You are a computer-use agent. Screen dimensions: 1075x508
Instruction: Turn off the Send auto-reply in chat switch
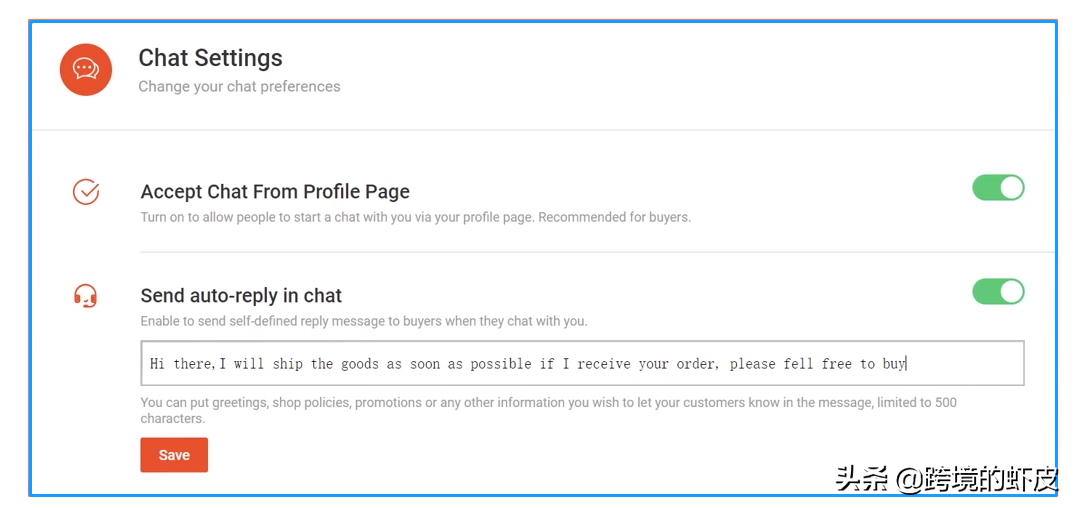(x=998, y=292)
